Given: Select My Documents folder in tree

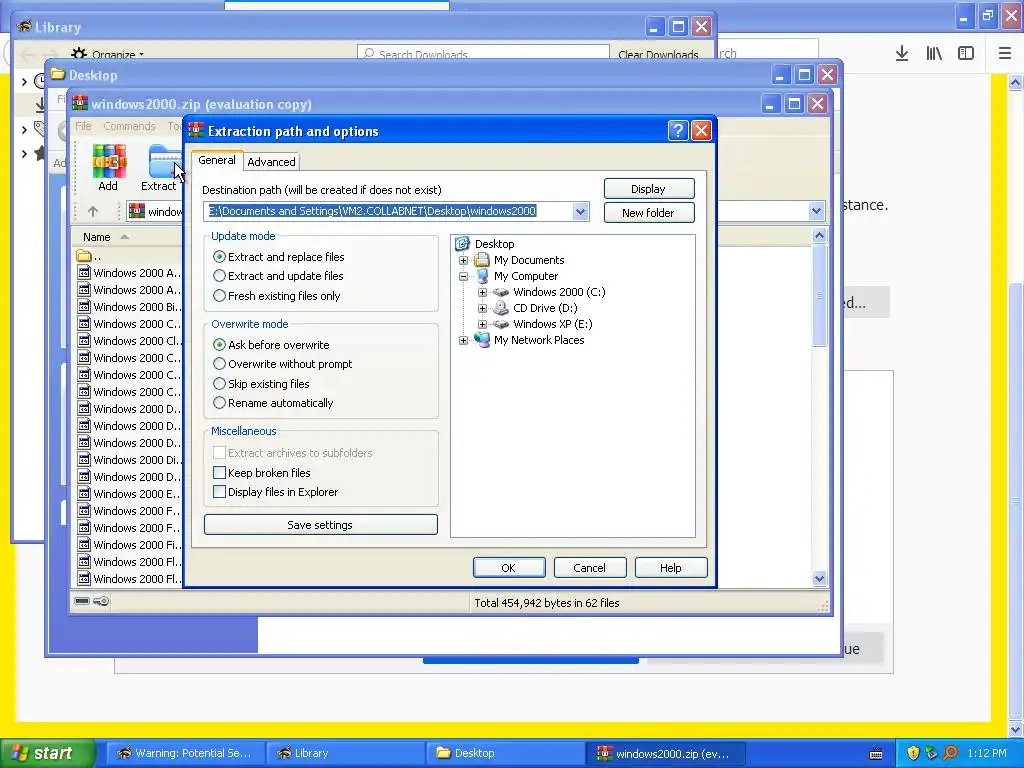Looking at the screenshot, I should pos(528,260).
